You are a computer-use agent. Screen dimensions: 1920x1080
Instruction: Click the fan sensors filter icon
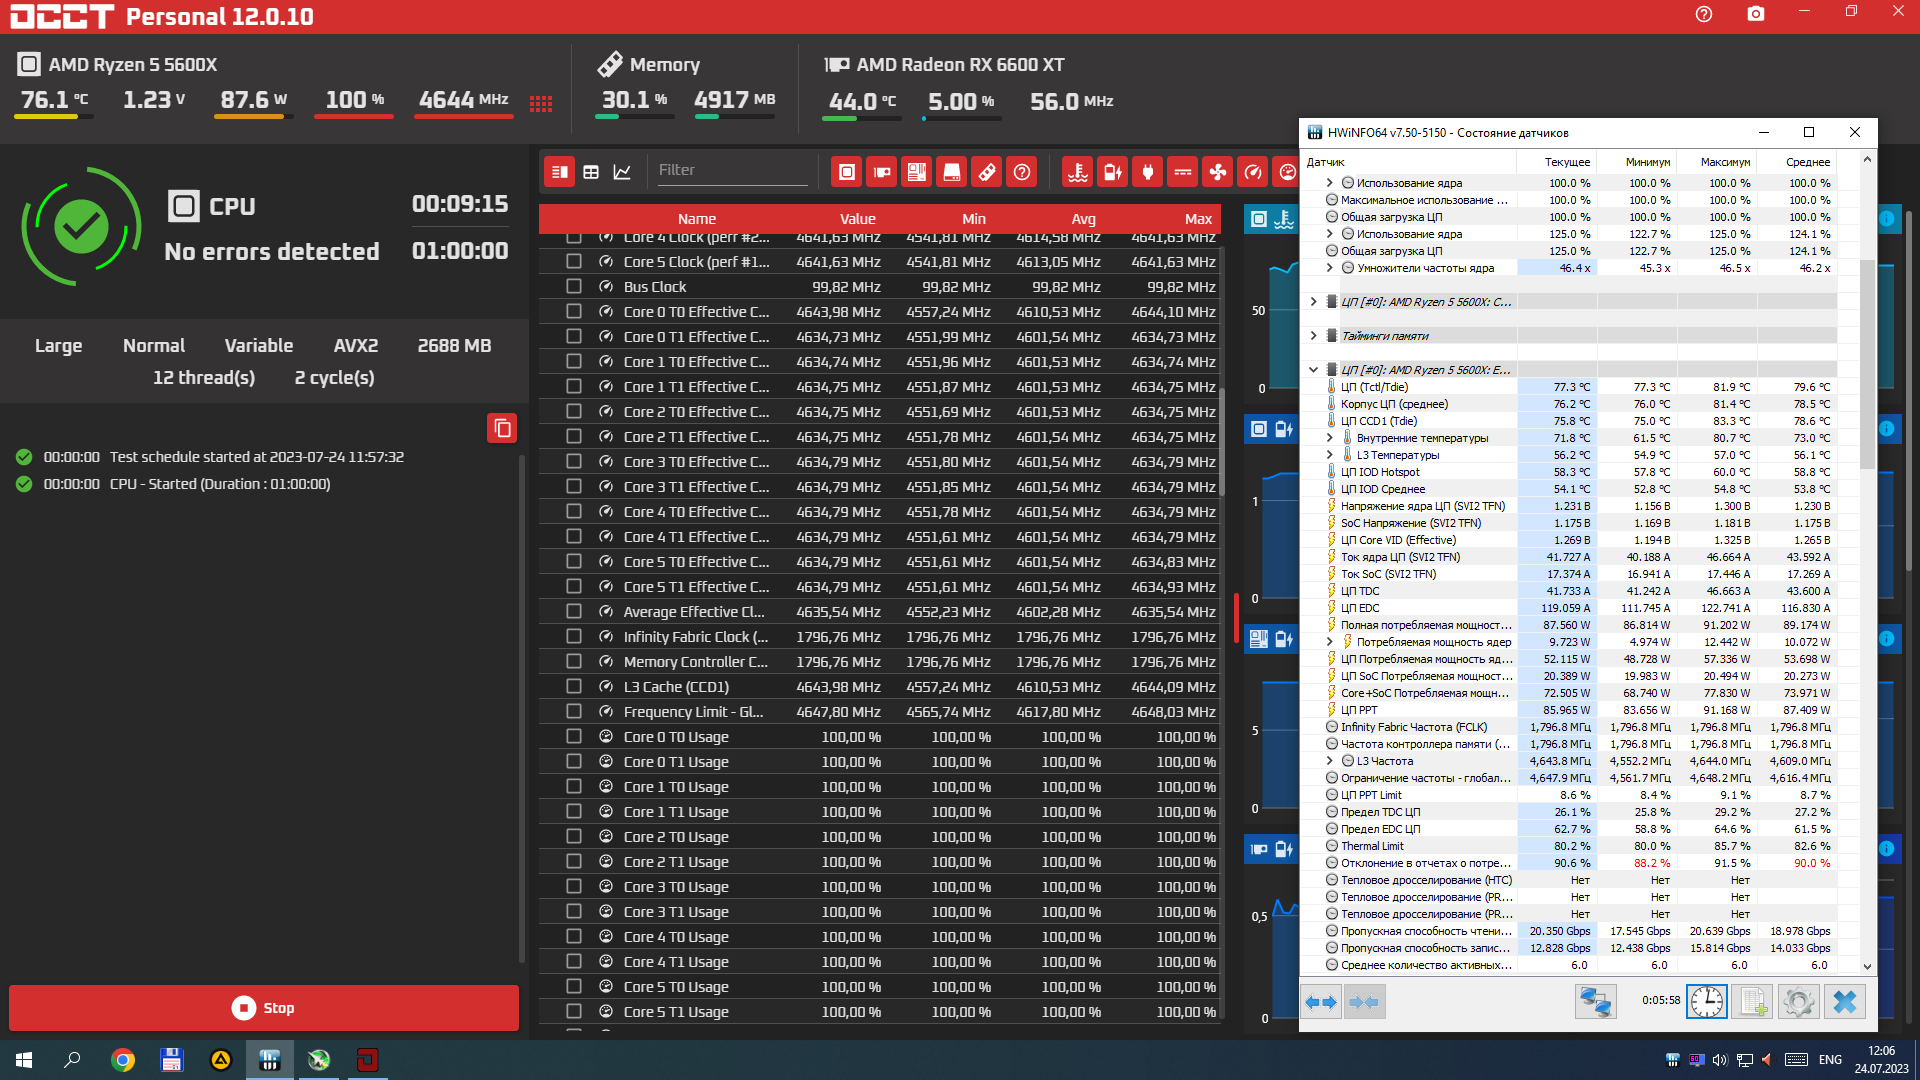pos(1217,172)
